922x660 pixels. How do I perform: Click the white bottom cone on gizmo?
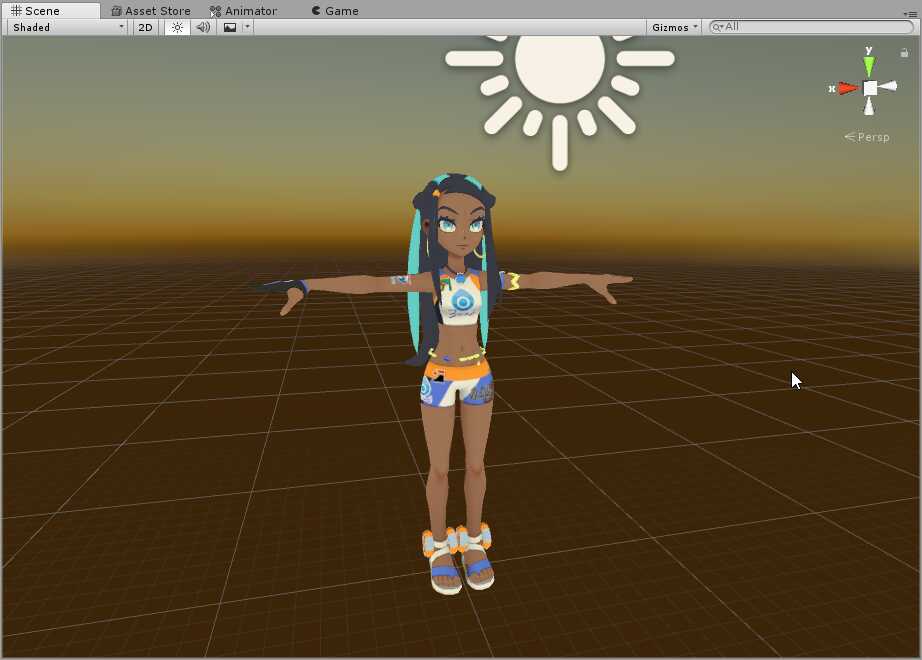(870, 107)
